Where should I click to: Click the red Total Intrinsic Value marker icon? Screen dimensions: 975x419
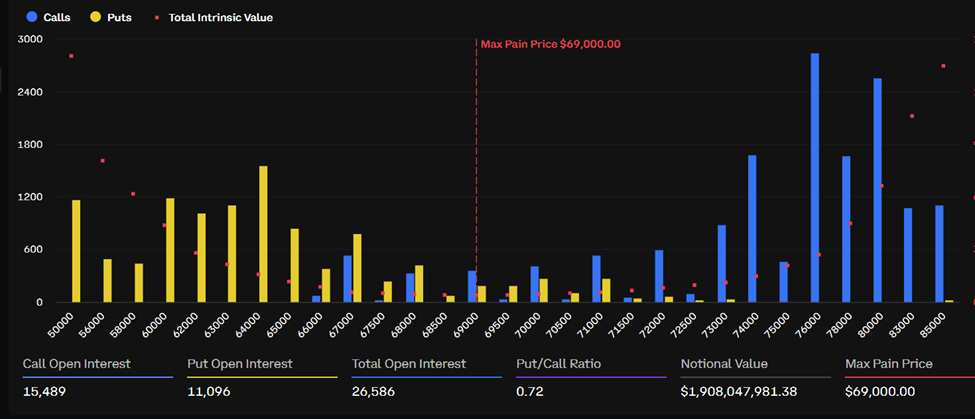[x=157, y=17]
